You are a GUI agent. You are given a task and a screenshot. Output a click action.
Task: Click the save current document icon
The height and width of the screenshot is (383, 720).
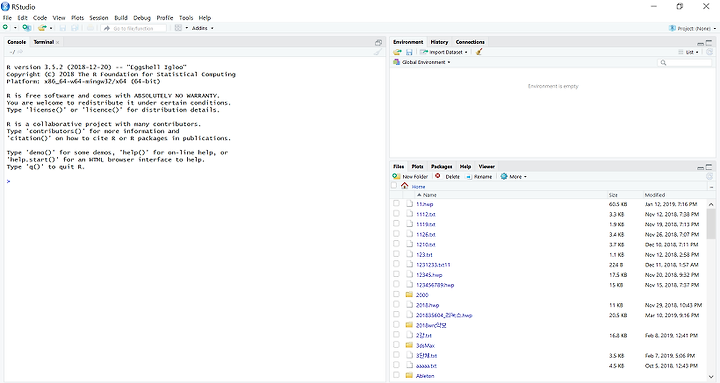click(x=62, y=28)
